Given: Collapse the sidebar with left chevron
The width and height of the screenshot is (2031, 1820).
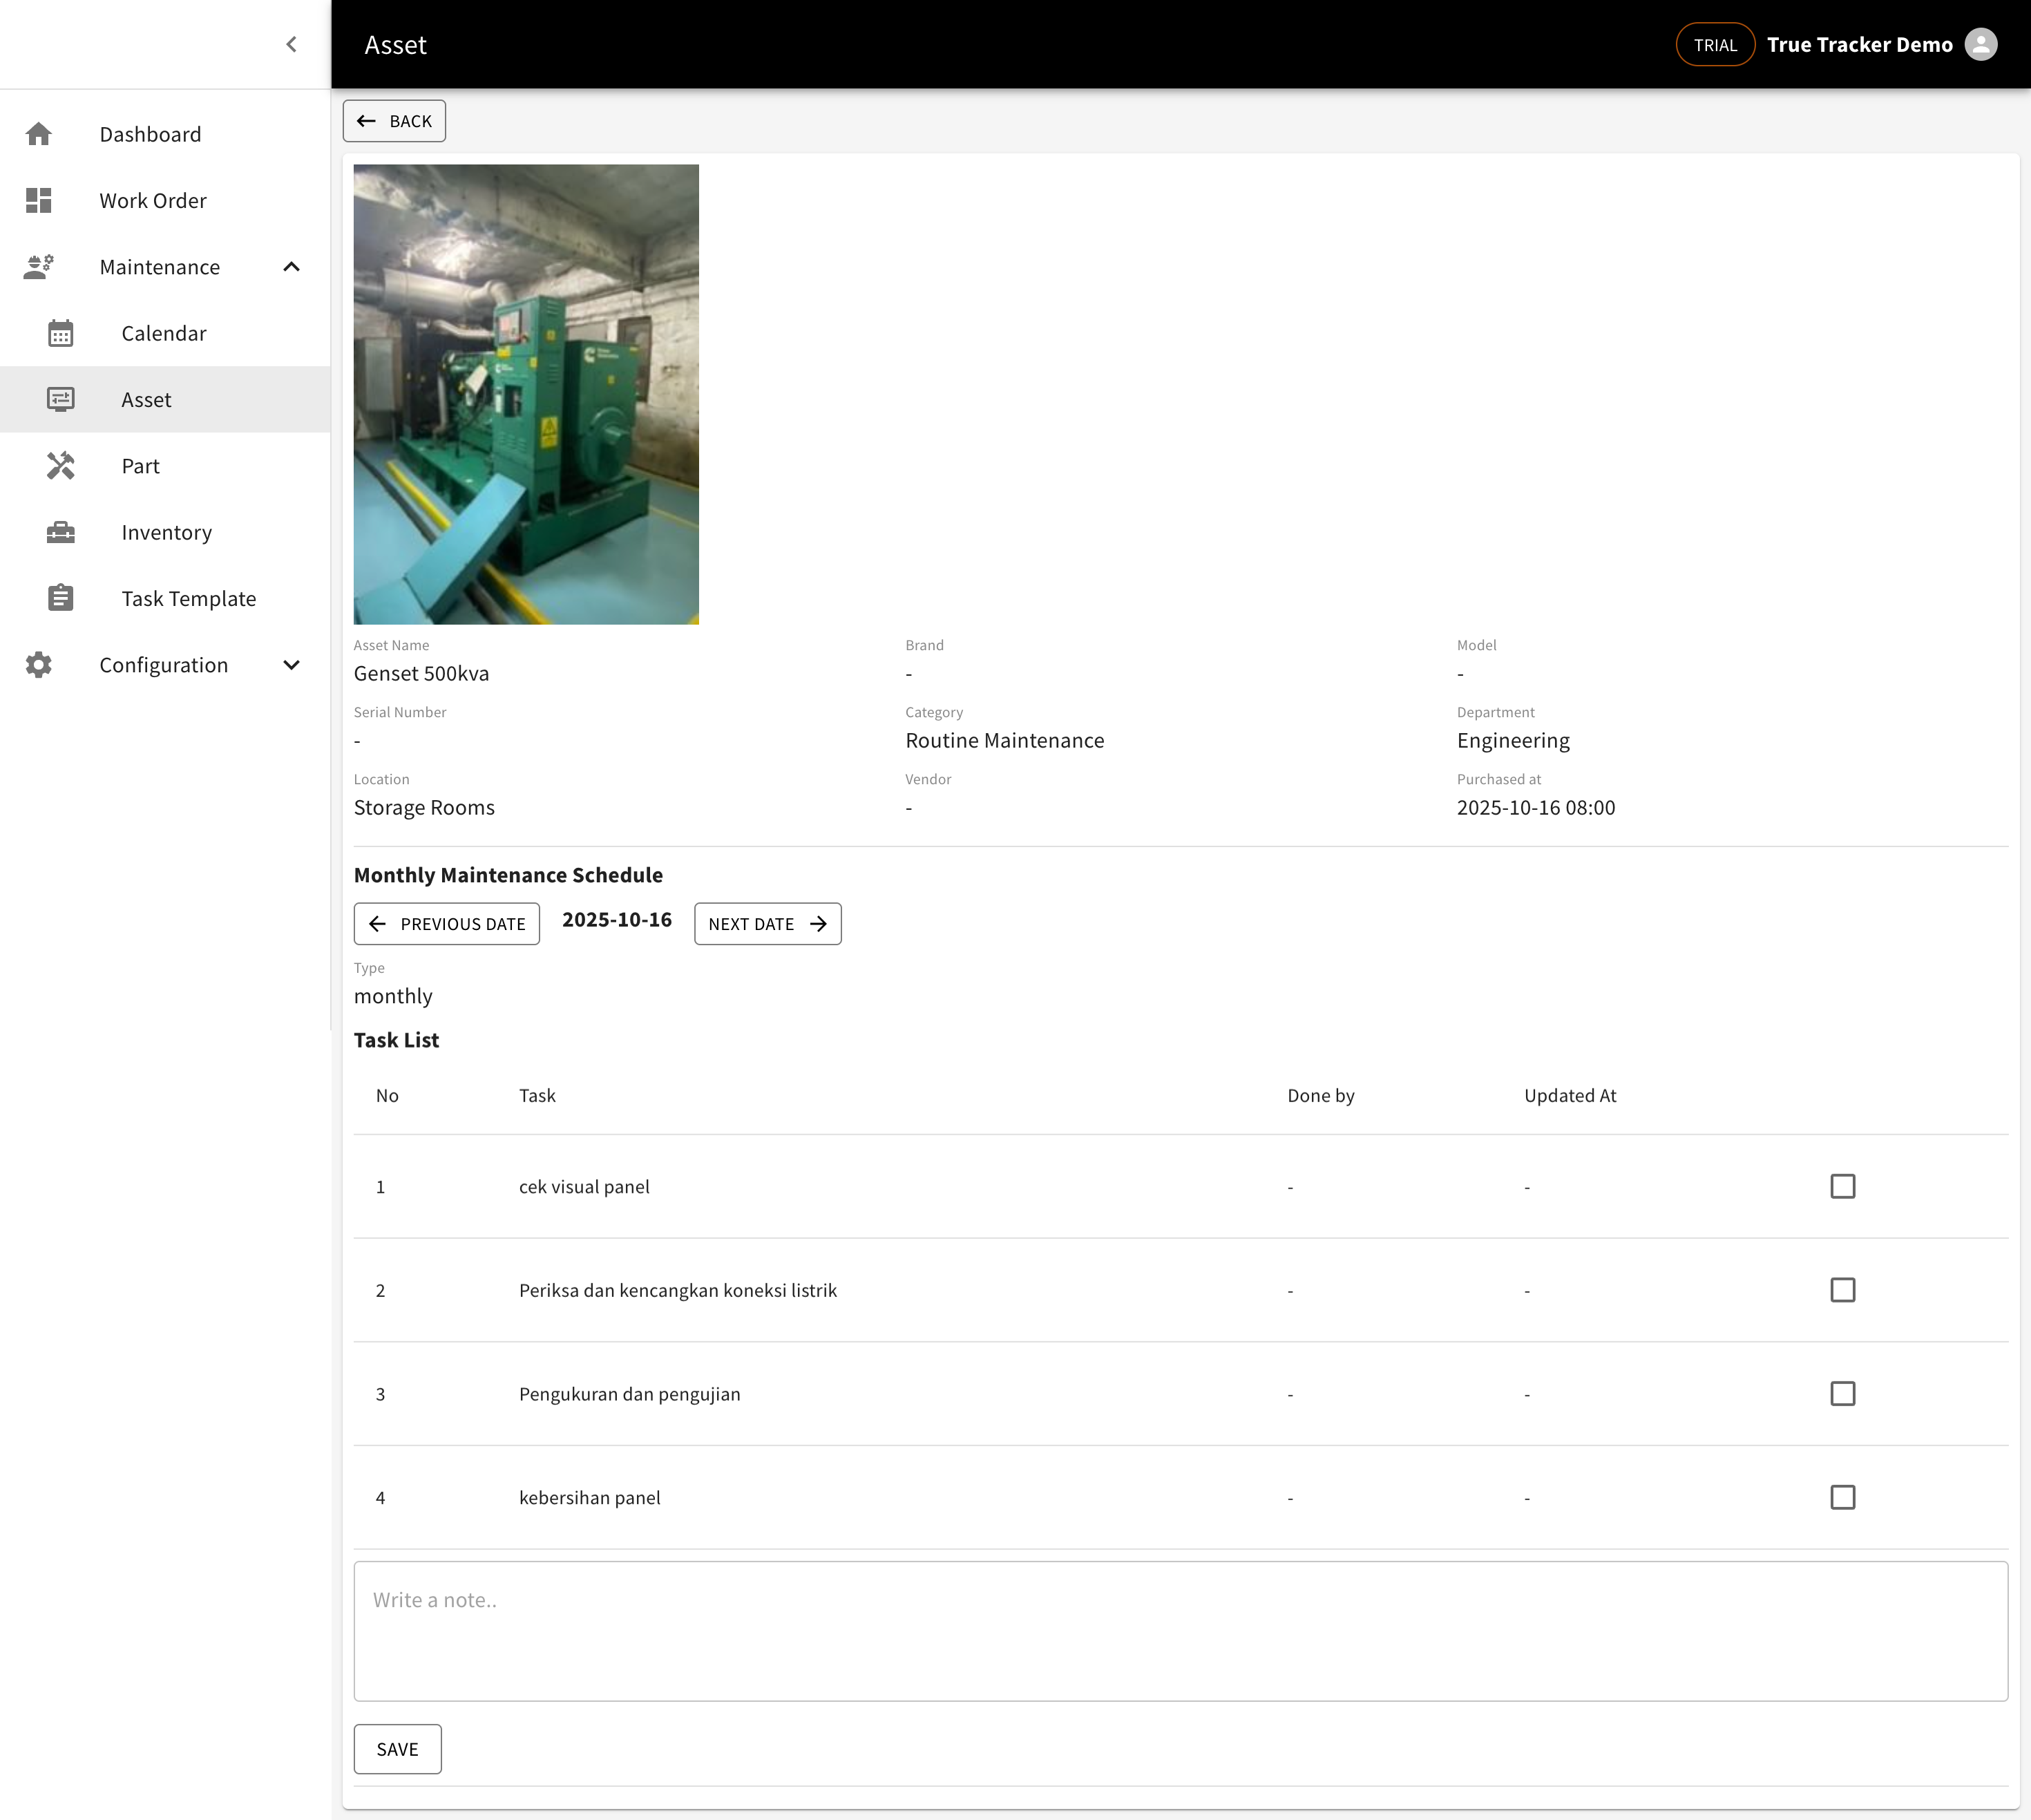Looking at the screenshot, I should point(291,44).
